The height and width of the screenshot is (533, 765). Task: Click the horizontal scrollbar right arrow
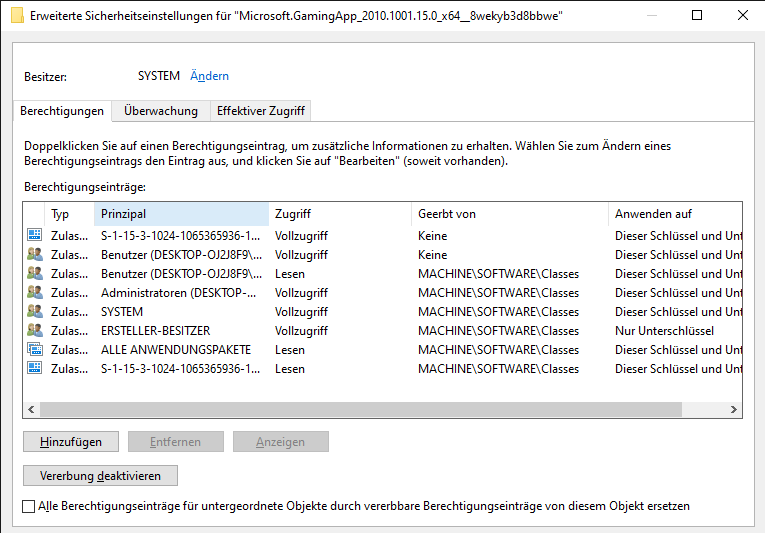pos(734,410)
